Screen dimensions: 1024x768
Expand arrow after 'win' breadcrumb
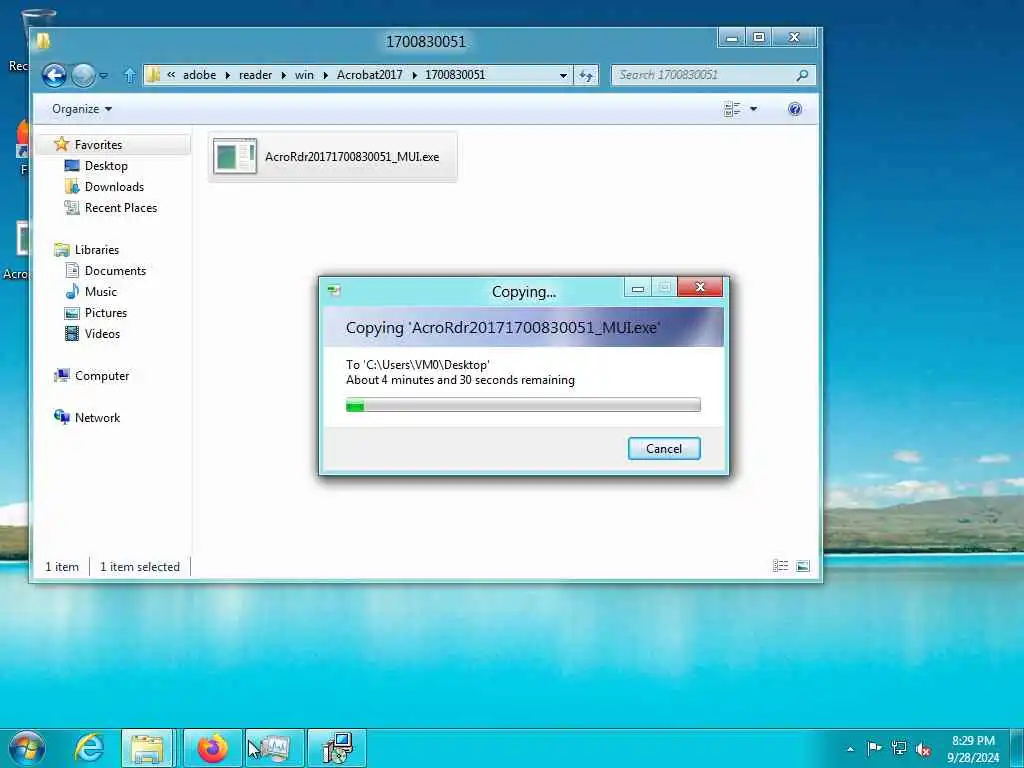click(326, 75)
